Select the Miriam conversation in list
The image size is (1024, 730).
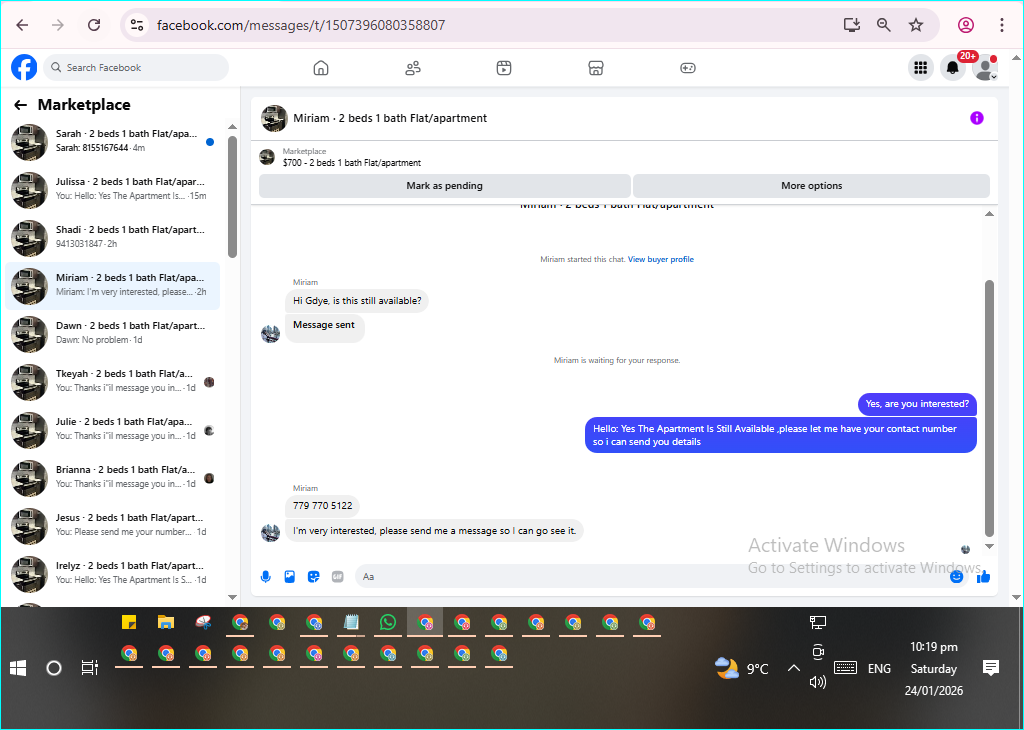click(x=112, y=286)
